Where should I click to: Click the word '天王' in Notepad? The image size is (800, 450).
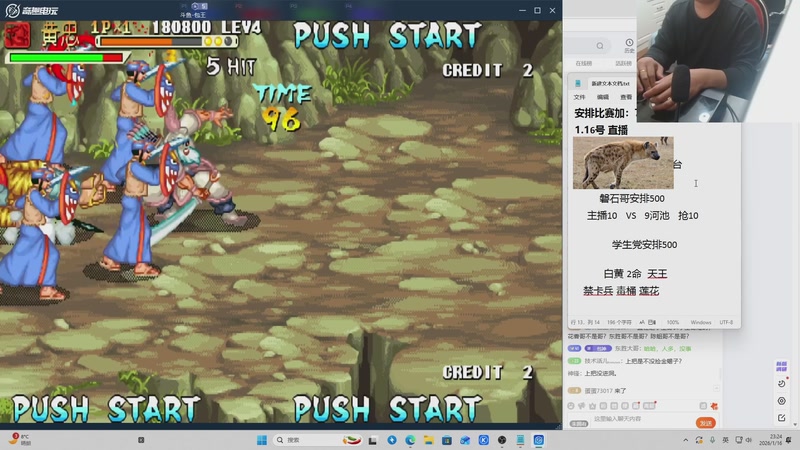657,274
